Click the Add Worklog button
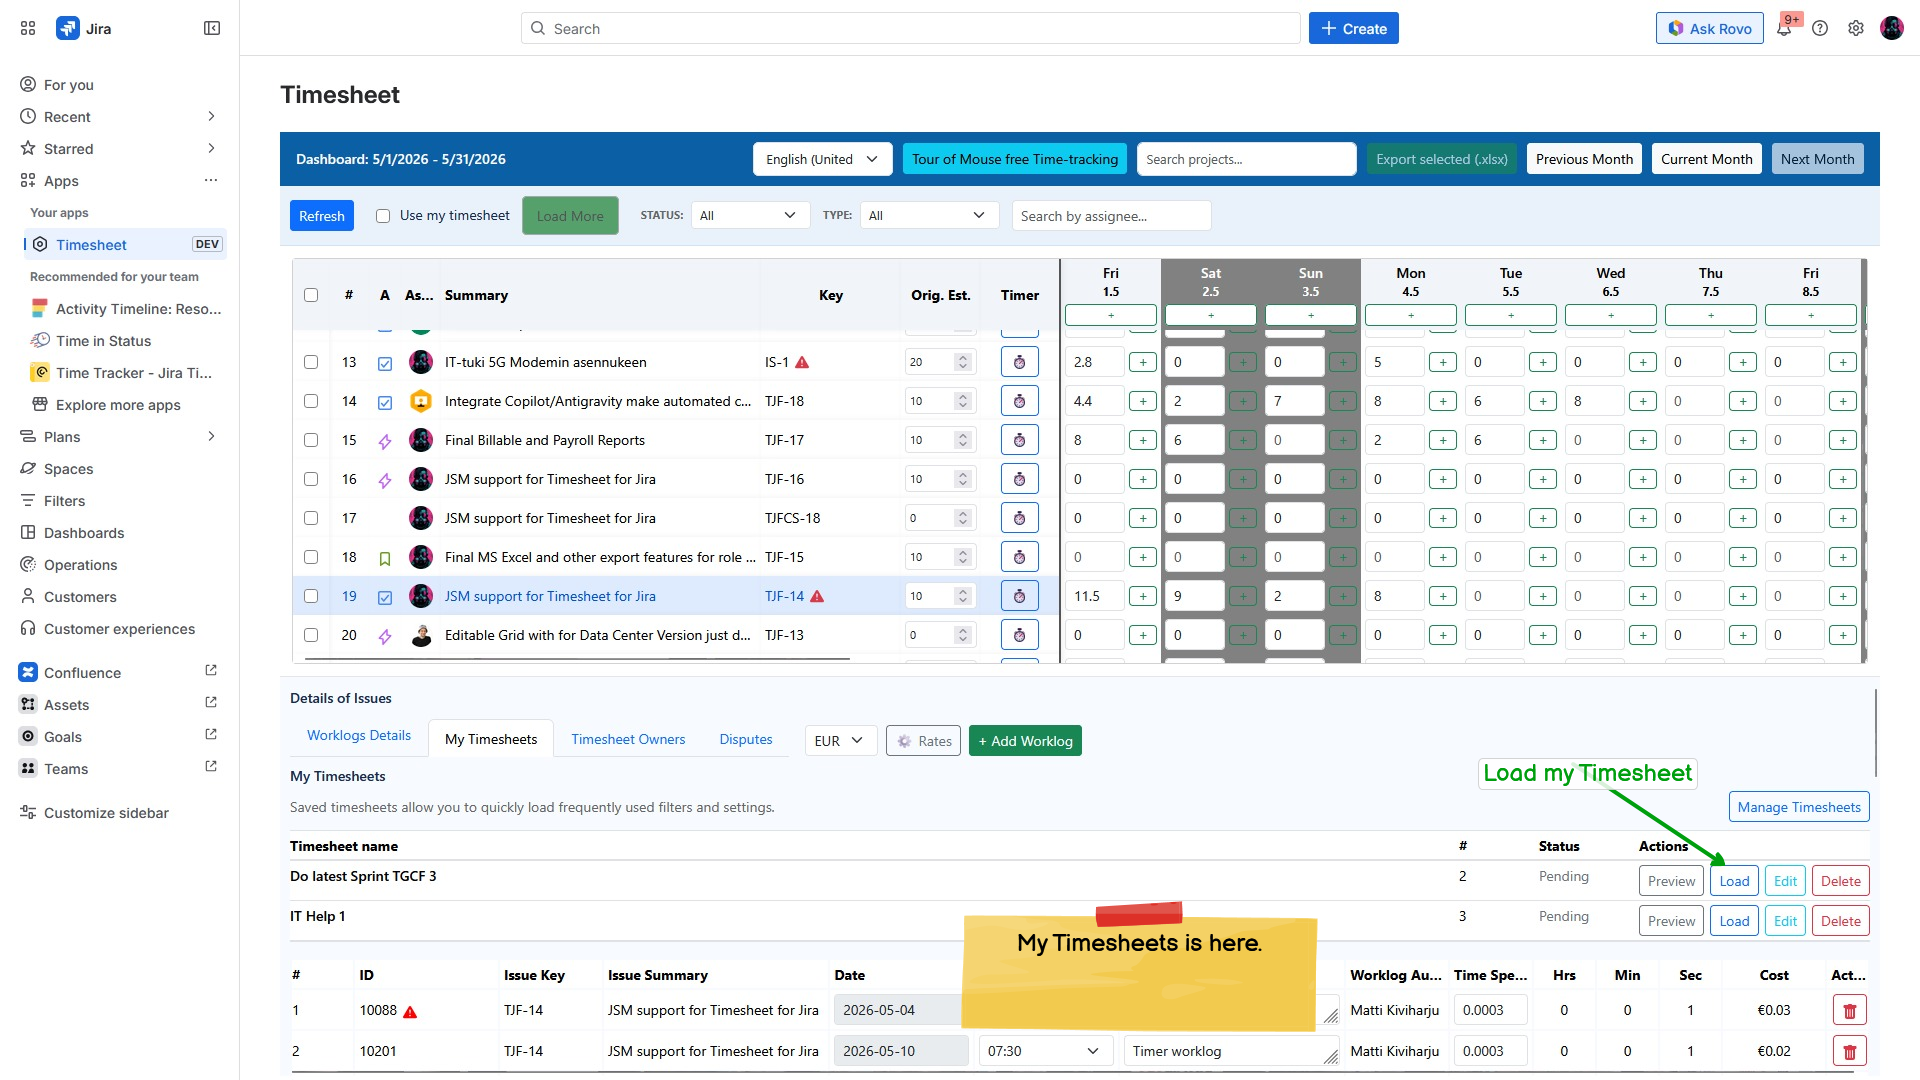Image resolution: width=1920 pixels, height=1080 pixels. (1025, 741)
